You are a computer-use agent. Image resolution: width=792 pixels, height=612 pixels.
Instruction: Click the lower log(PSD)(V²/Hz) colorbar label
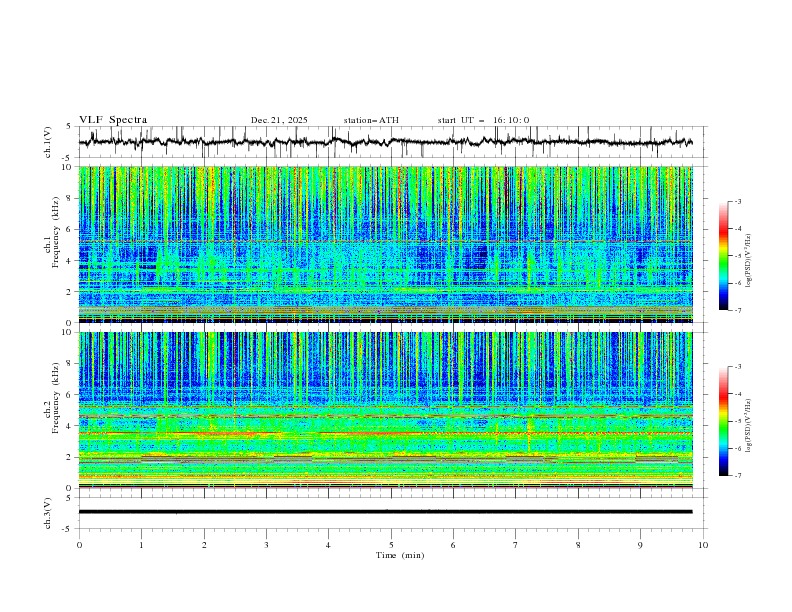point(748,425)
